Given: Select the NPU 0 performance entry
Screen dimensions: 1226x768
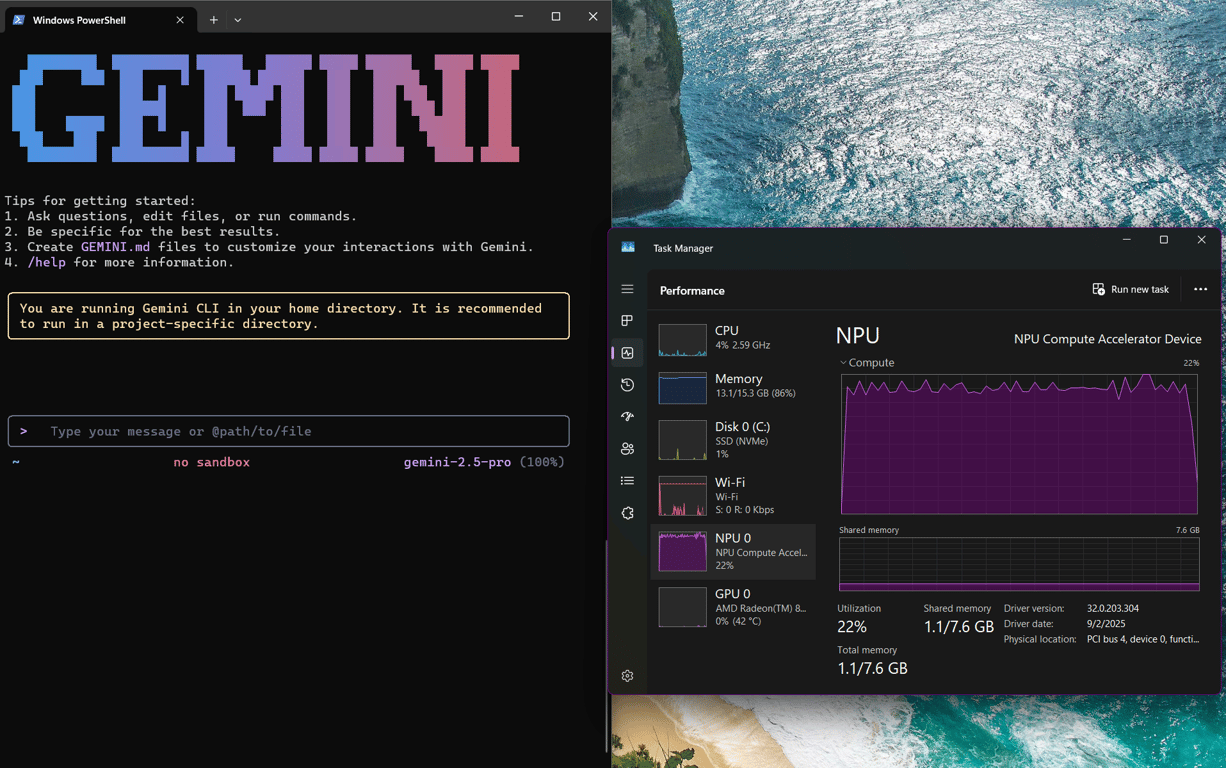Looking at the screenshot, I should click(x=735, y=551).
